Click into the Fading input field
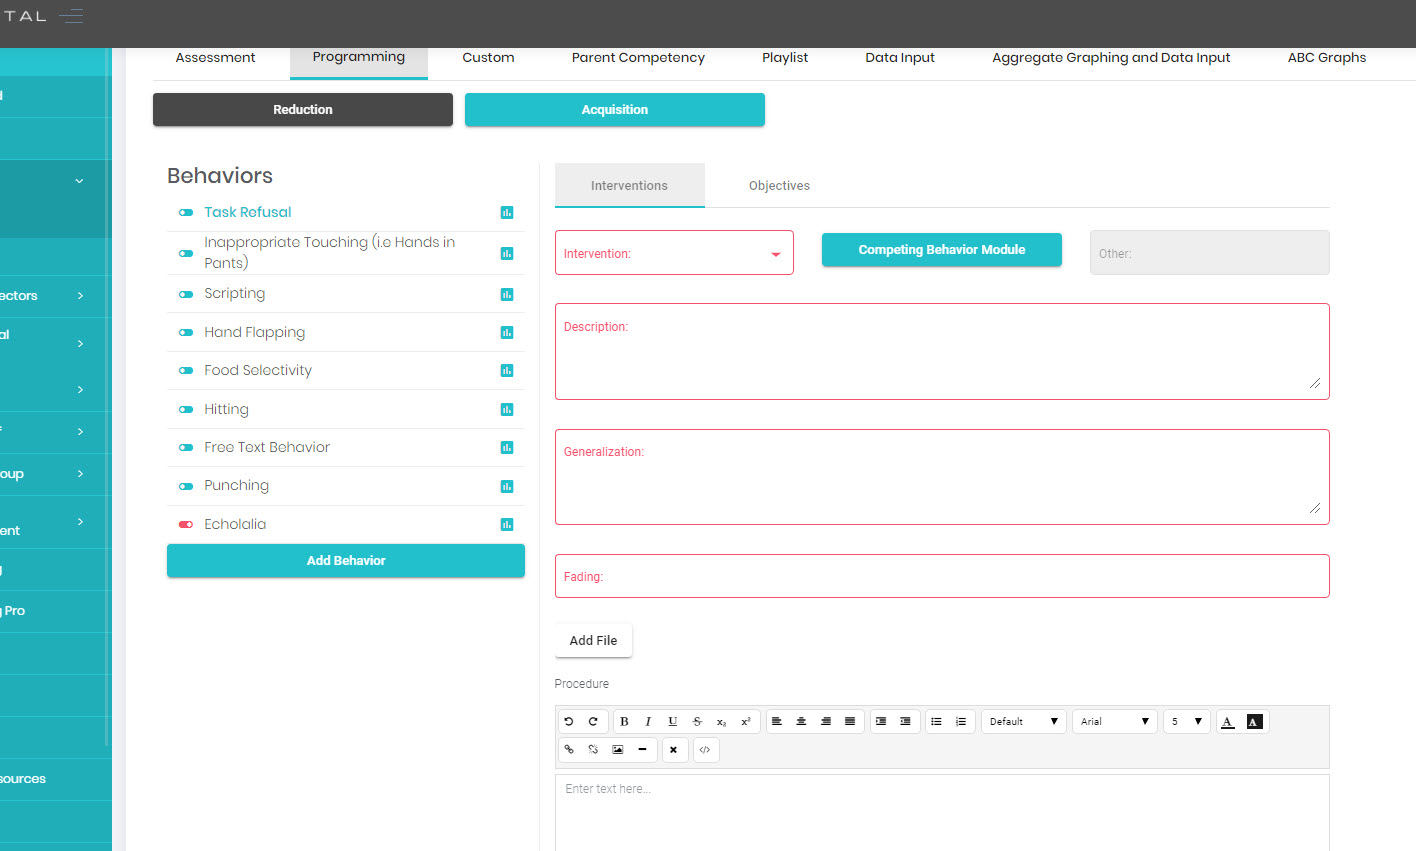The height and width of the screenshot is (851, 1416). (x=942, y=576)
